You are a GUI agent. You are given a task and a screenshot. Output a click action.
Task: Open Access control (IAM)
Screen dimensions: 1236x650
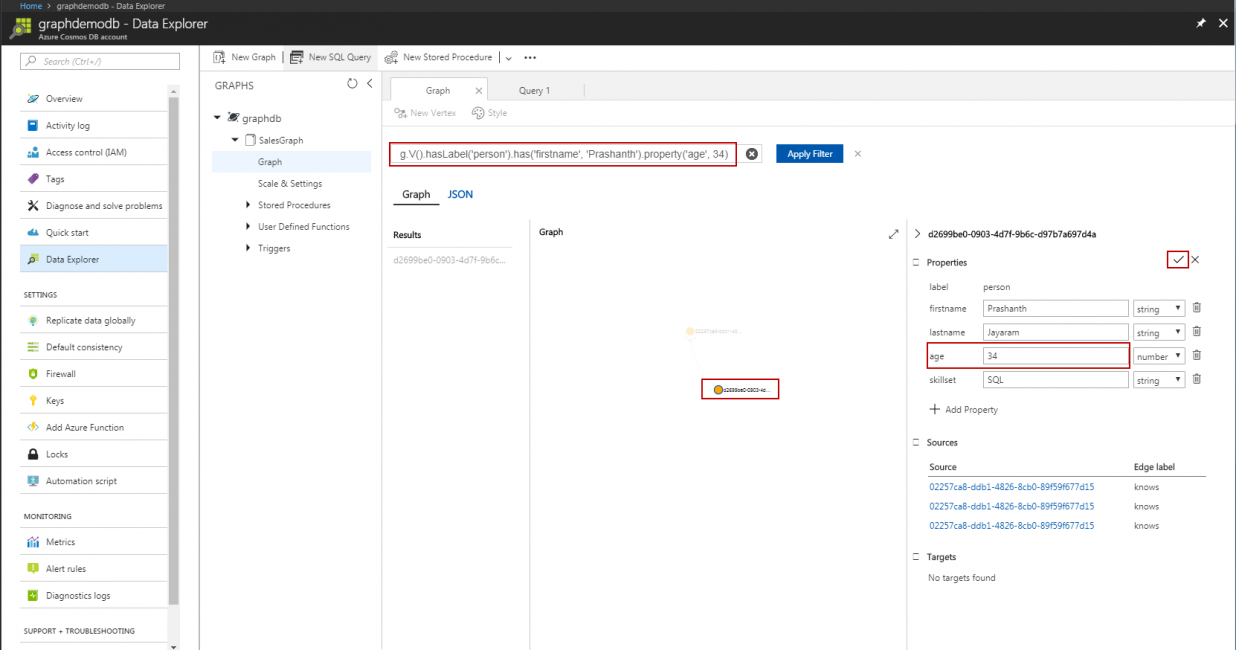(x=84, y=152)
